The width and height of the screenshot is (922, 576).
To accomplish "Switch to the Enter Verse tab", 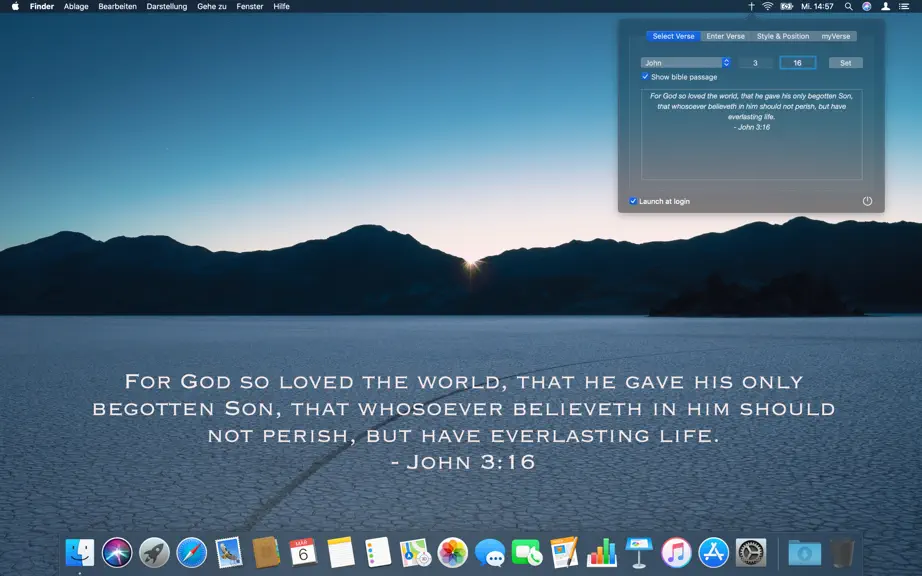I will pos(726,36).
